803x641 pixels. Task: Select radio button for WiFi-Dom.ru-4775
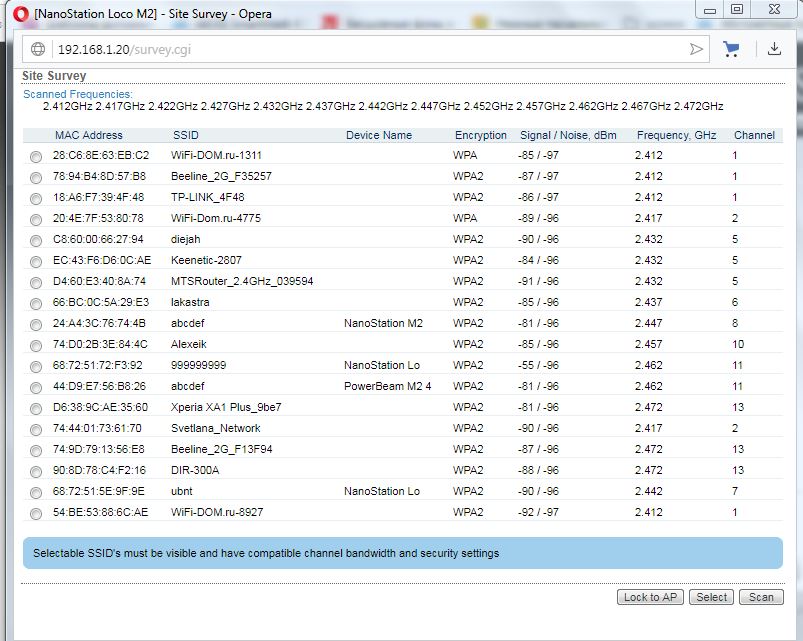point(36,220)
